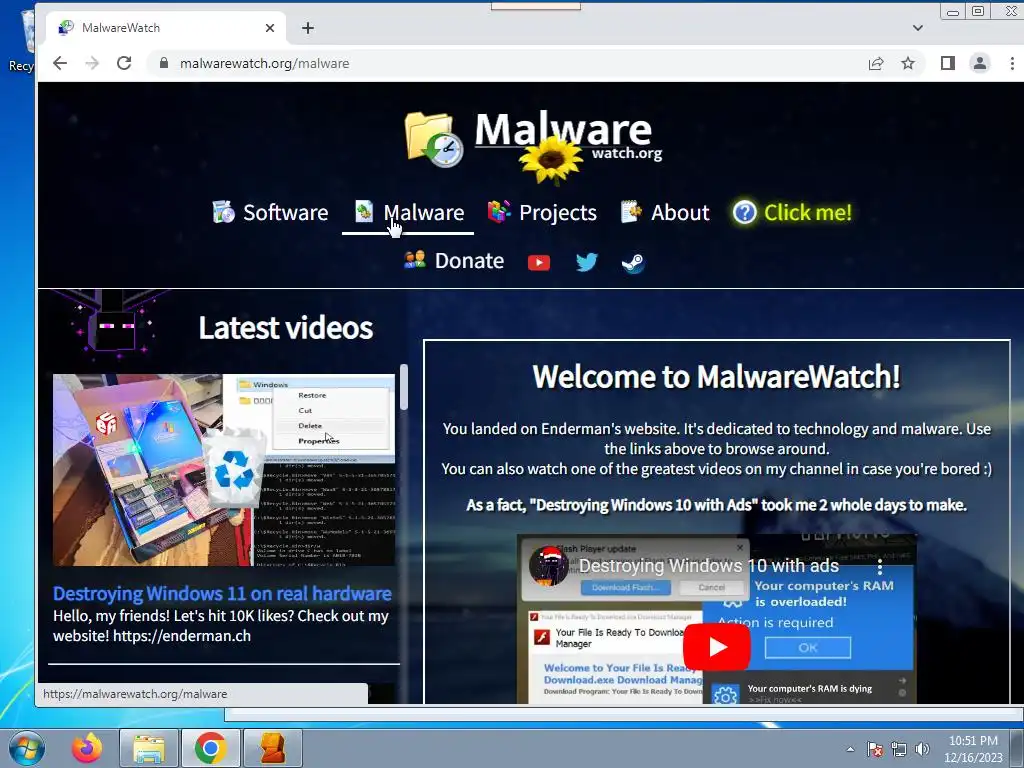The height and width of the screenshot is (768, 1024).
Task: Open 'Destroying Windows 11 on real hardware' link
Action: click(222, 594)
